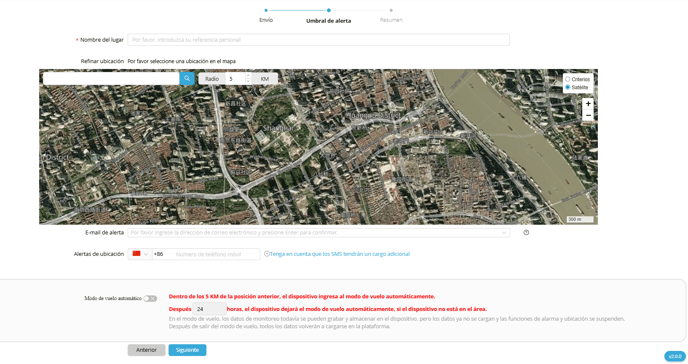
Task: Open the SMS additional charge notice link
Action: pos(340,254)
